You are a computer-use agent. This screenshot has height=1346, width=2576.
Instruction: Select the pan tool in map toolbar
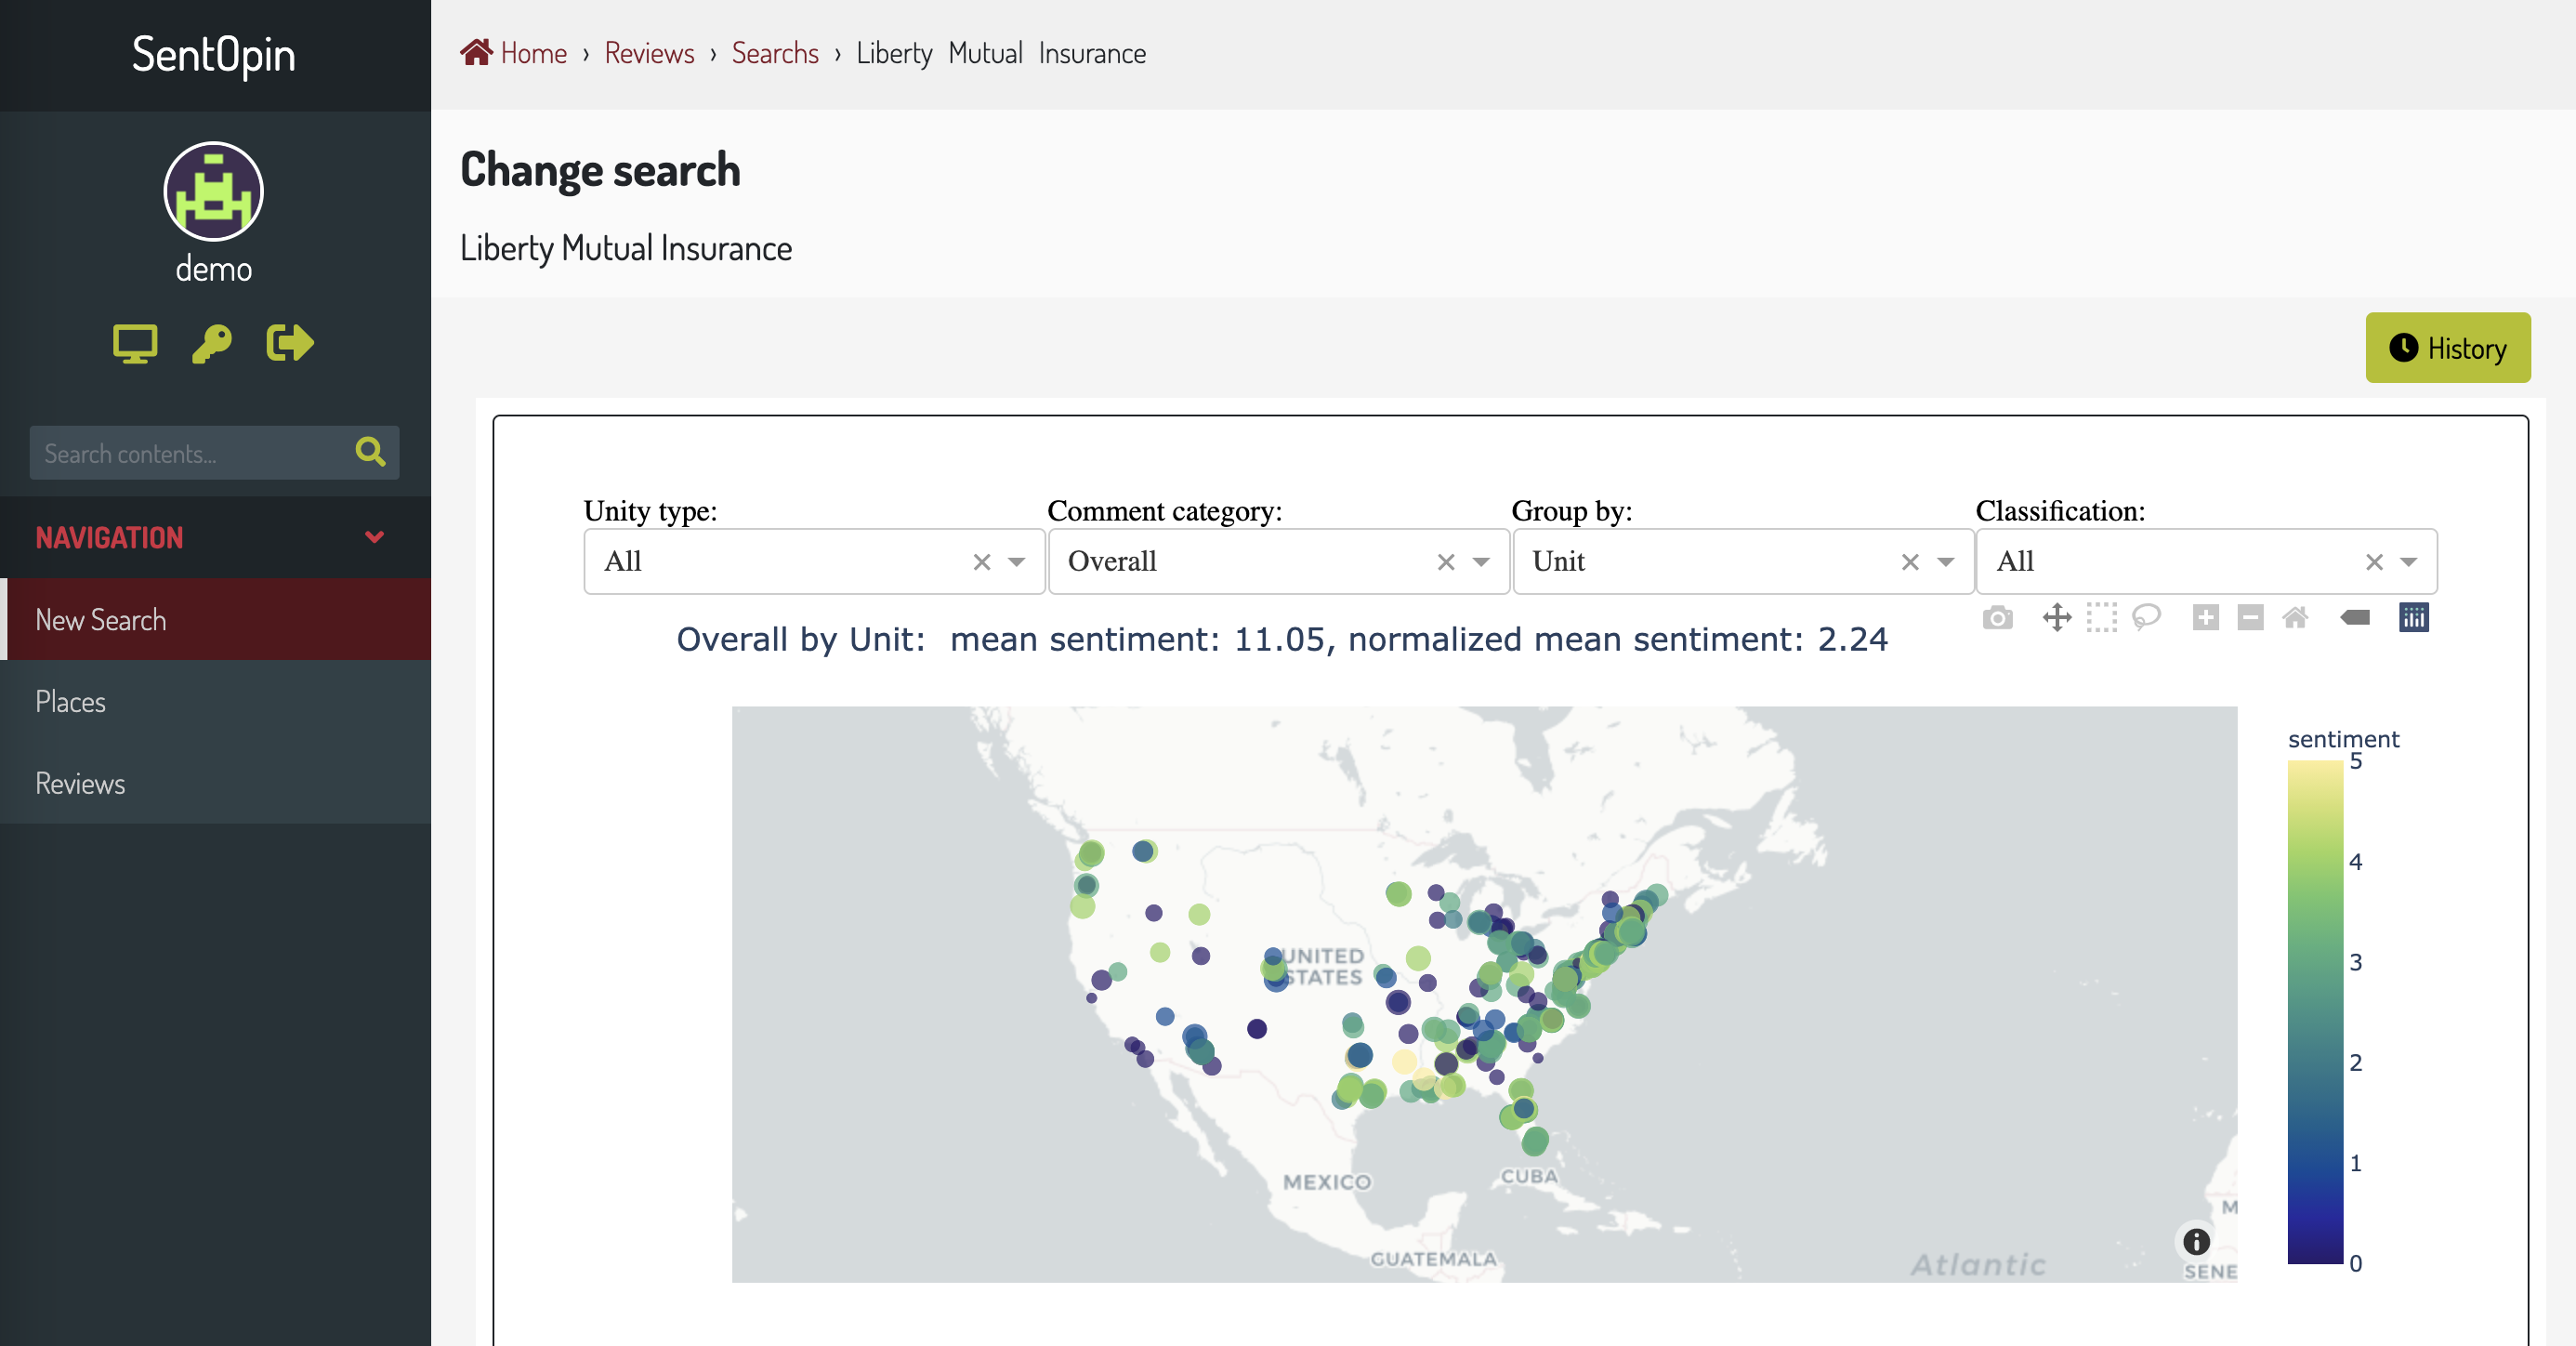pyautogui.click(x=2056, y=618)
